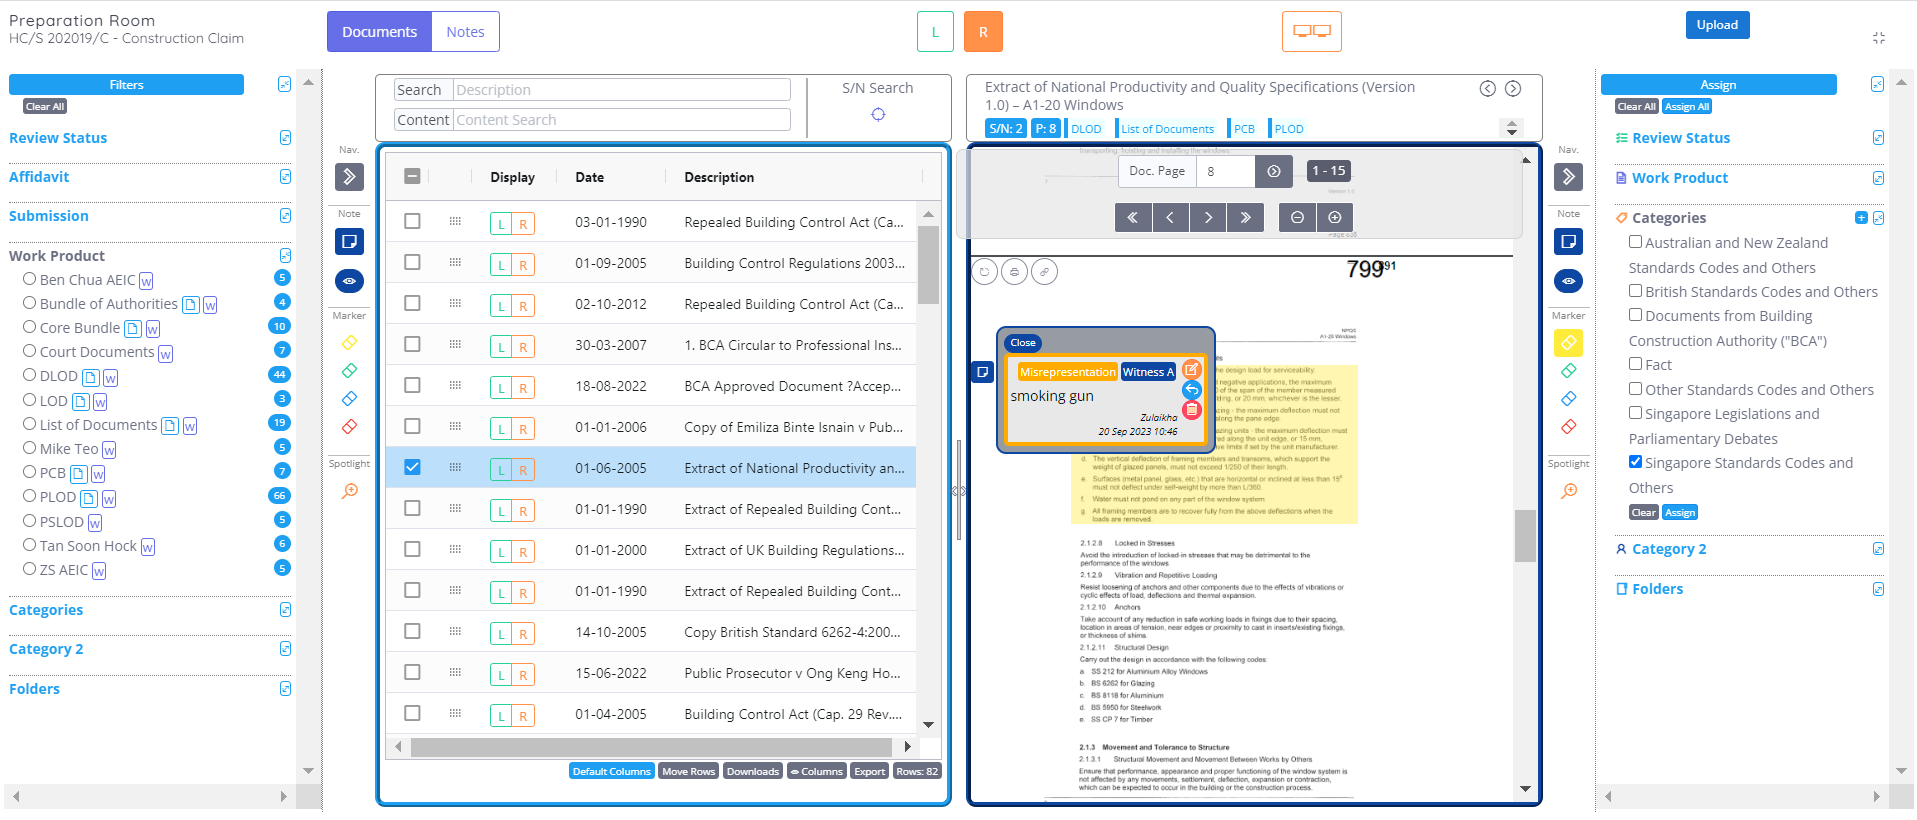Image resolution: width=1917 pixels, height=820 pixels.
Task: Click the dual-screen view icon at top
Action: click(1311, 32)
